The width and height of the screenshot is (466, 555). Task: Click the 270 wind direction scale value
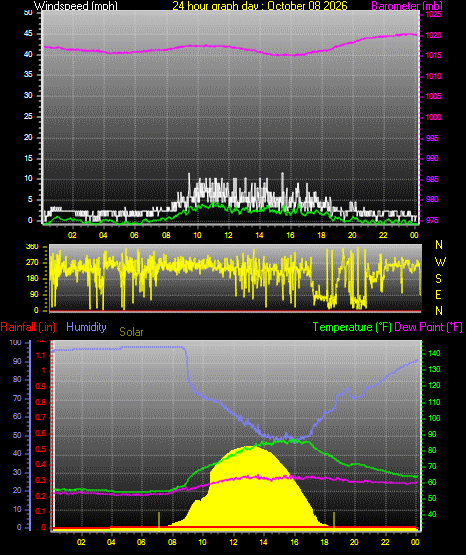point(32,263)
